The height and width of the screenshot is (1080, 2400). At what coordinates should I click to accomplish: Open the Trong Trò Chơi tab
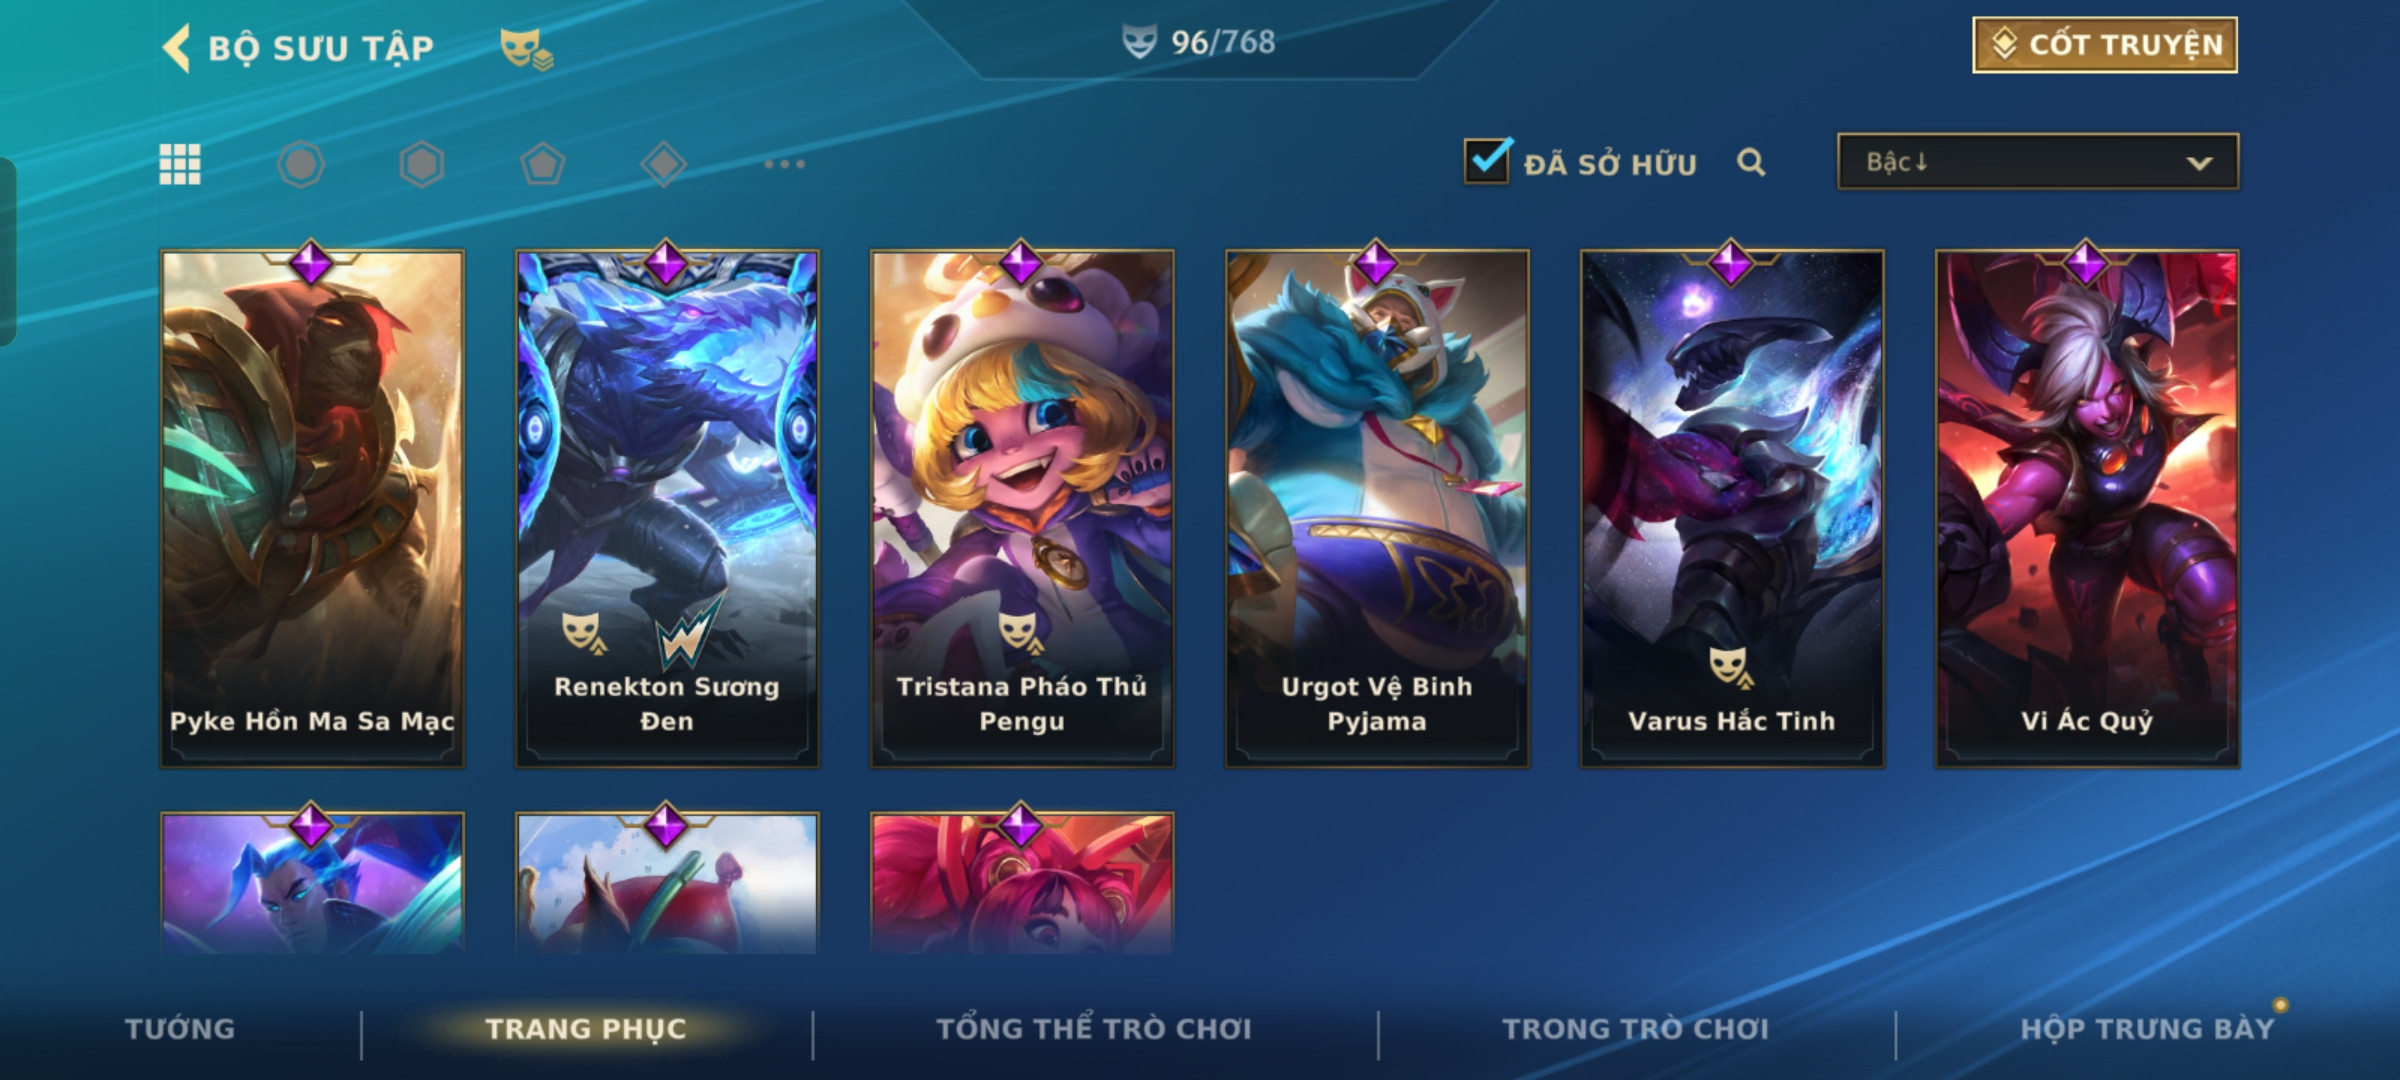[1636, 1029]
